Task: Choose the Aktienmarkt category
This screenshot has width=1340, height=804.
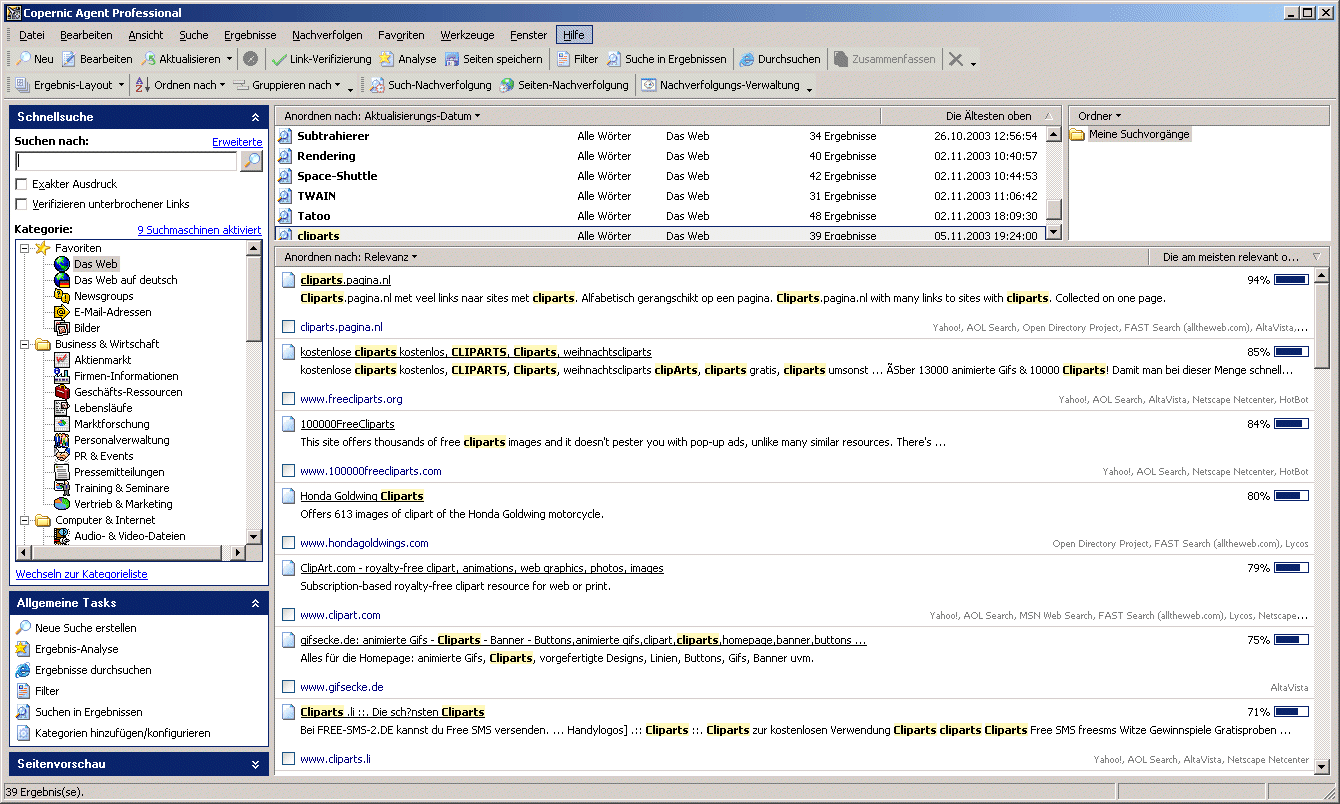Action: pos(103,360)
